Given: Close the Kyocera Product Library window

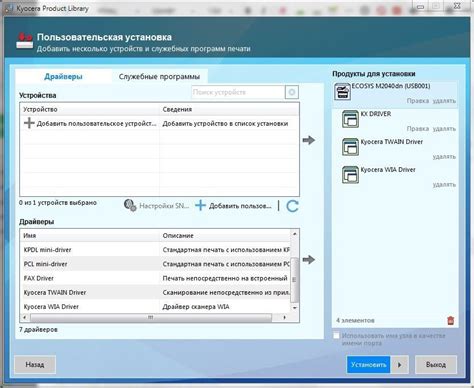Looking at the screenshot, I should (x=457, y=6).
